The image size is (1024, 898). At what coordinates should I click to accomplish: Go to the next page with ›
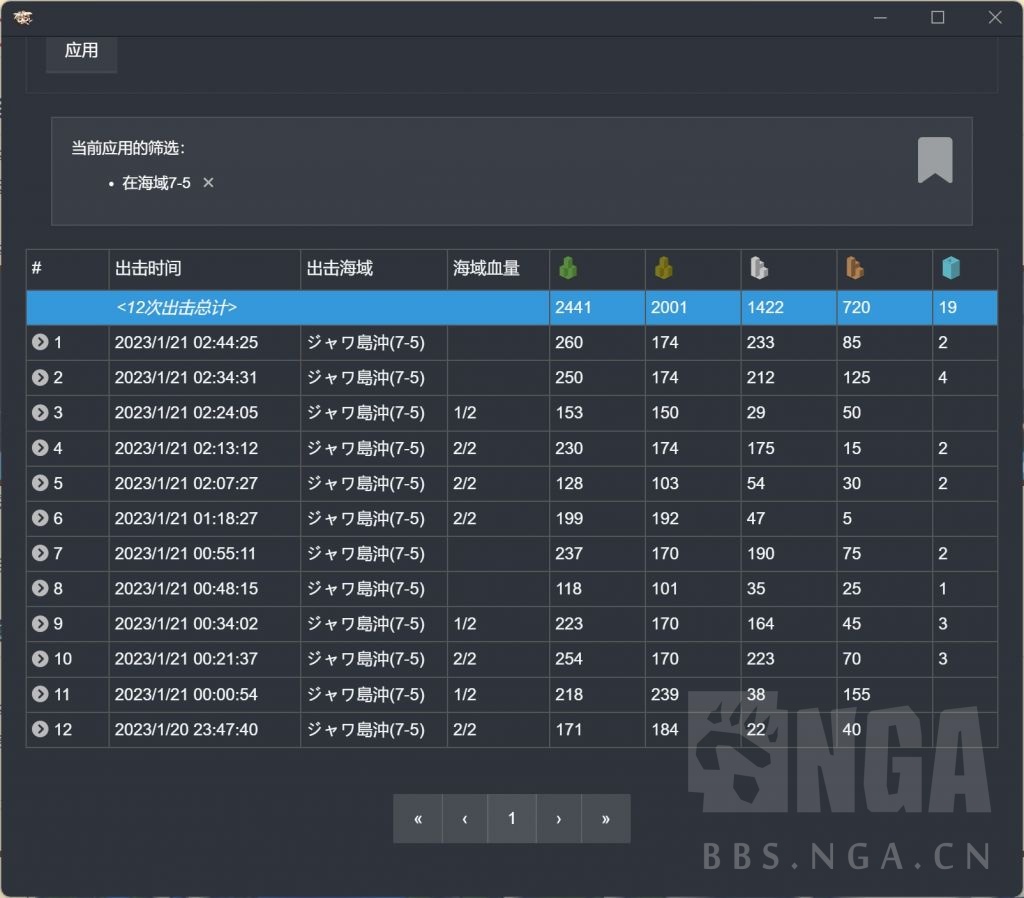[559, 818]
